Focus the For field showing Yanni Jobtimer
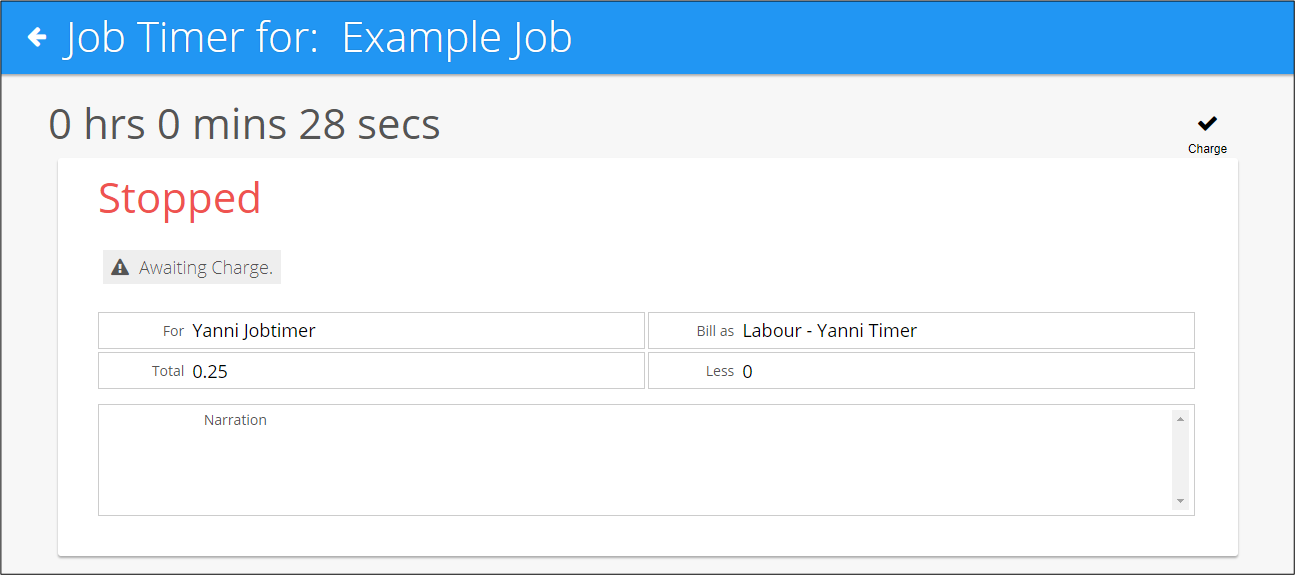The width and height of the screenshot is (1295, 575). 371,330
